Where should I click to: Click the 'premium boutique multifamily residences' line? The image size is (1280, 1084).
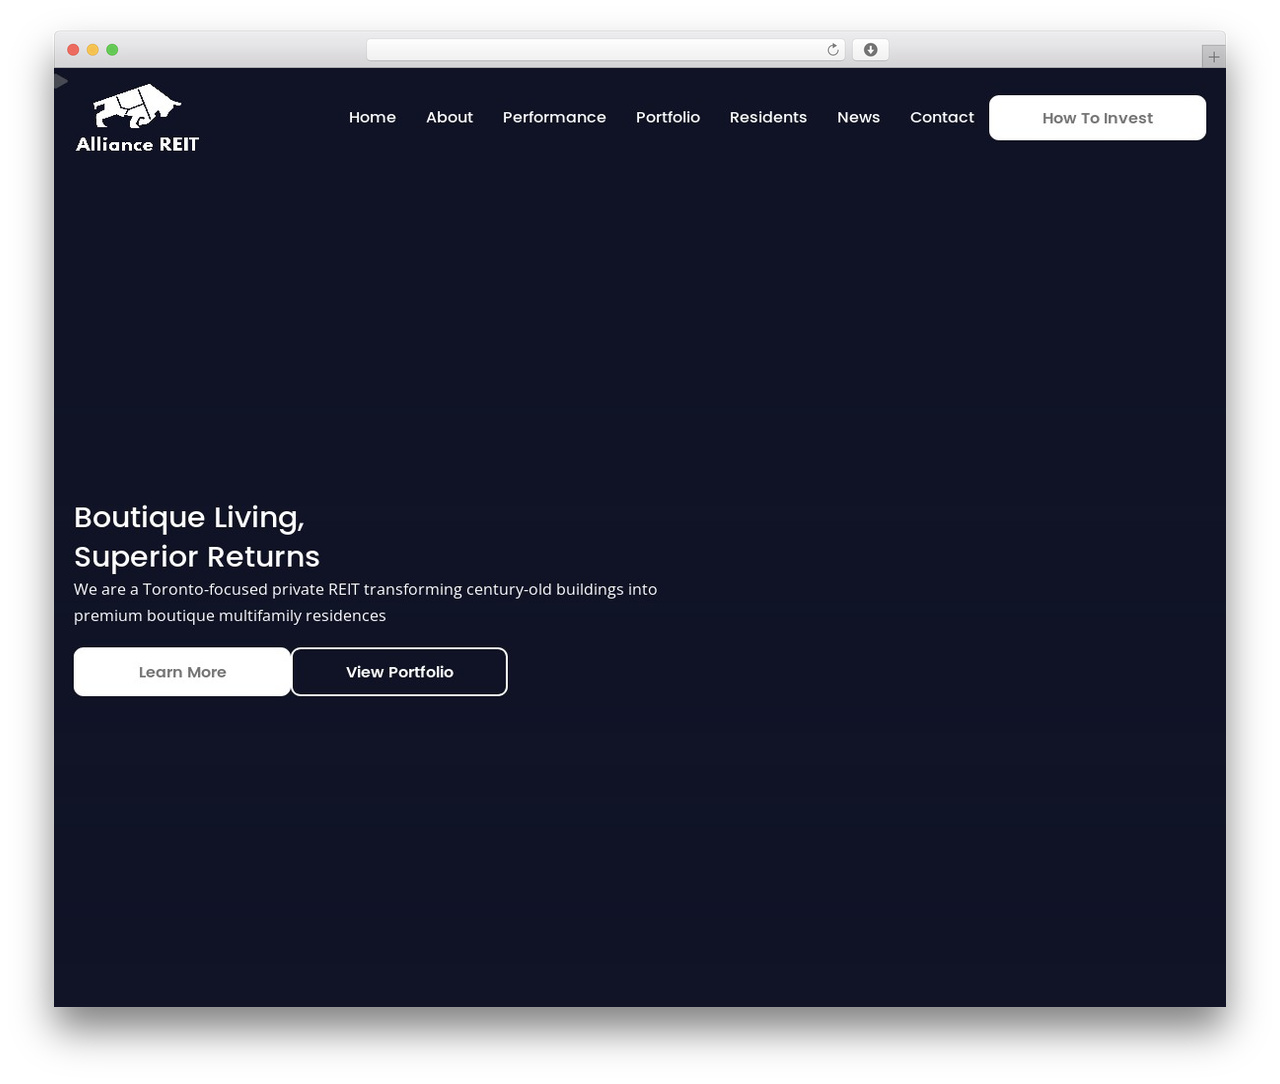(230, 615)
